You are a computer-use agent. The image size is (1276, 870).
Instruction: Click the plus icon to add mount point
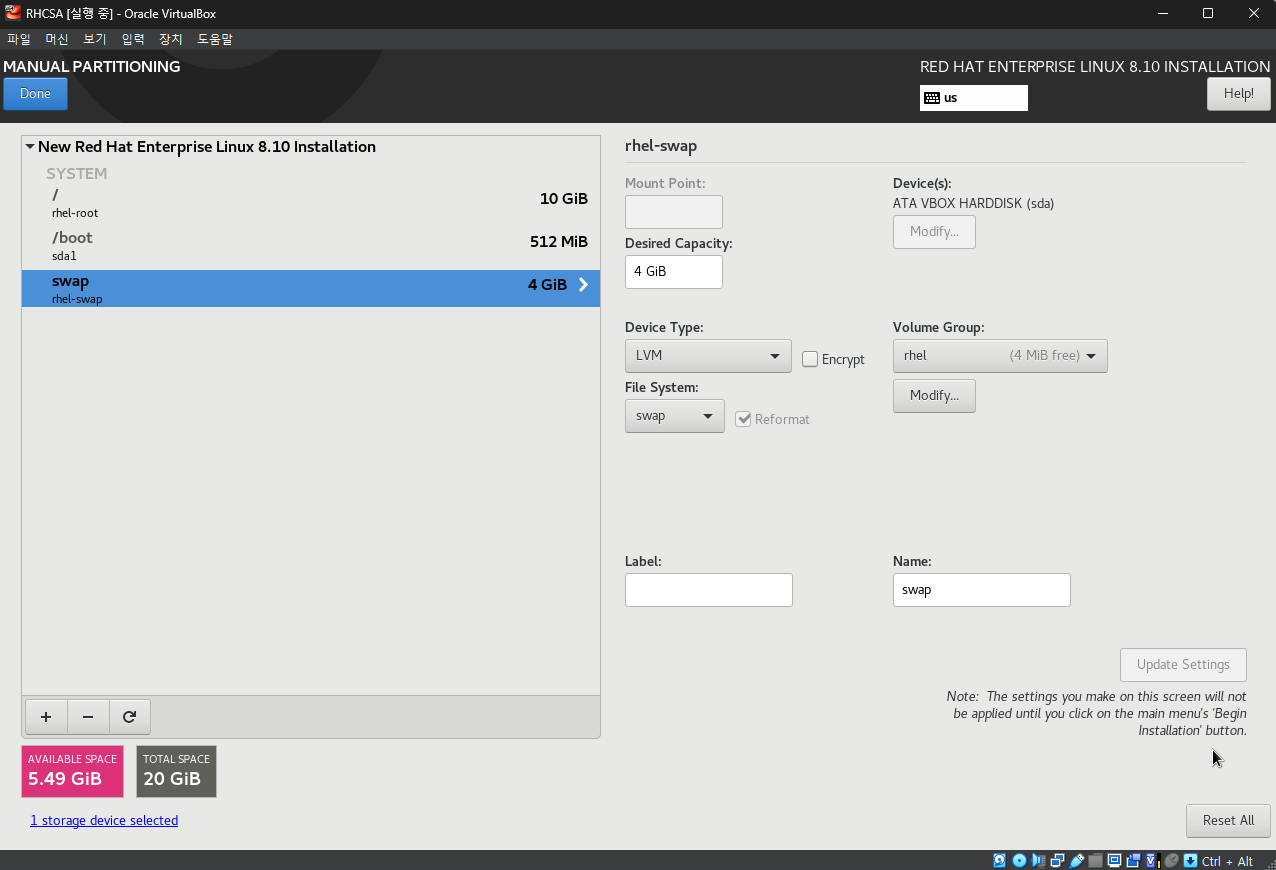pyautogui.click(x=46, y=717)
